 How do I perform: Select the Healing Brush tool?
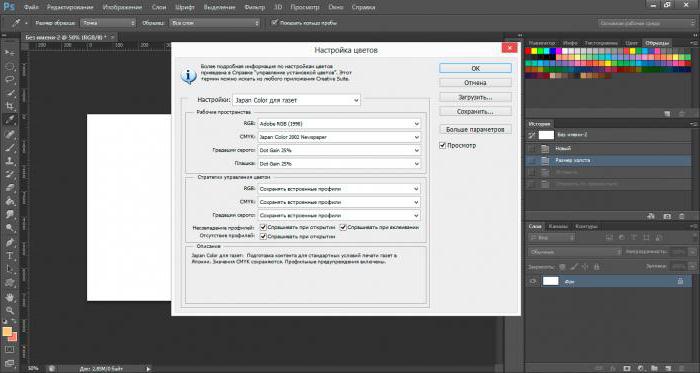point(10,133)
